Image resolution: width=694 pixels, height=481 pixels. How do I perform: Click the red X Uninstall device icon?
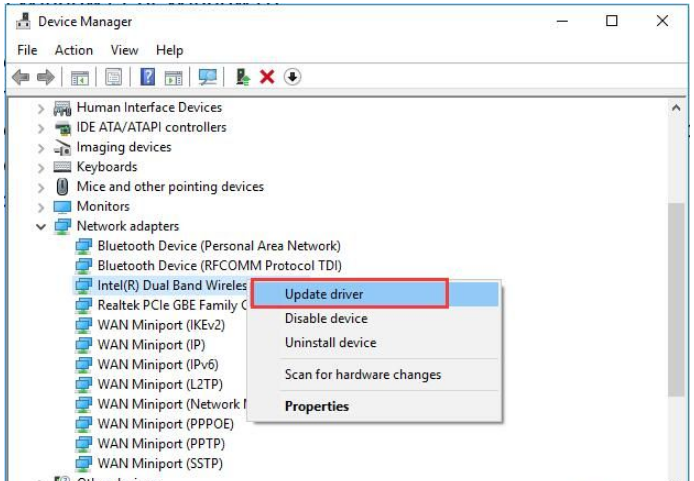267,77
